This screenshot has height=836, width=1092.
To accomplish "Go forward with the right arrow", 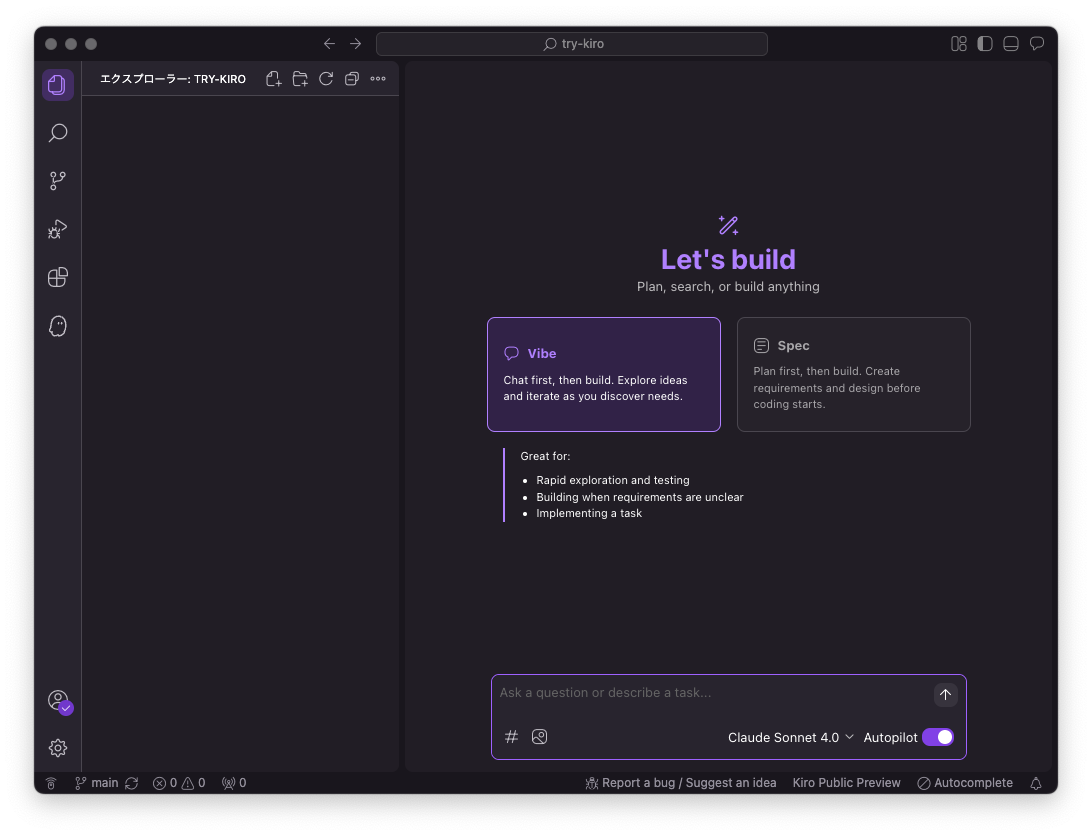I will [x=356, y=44].
